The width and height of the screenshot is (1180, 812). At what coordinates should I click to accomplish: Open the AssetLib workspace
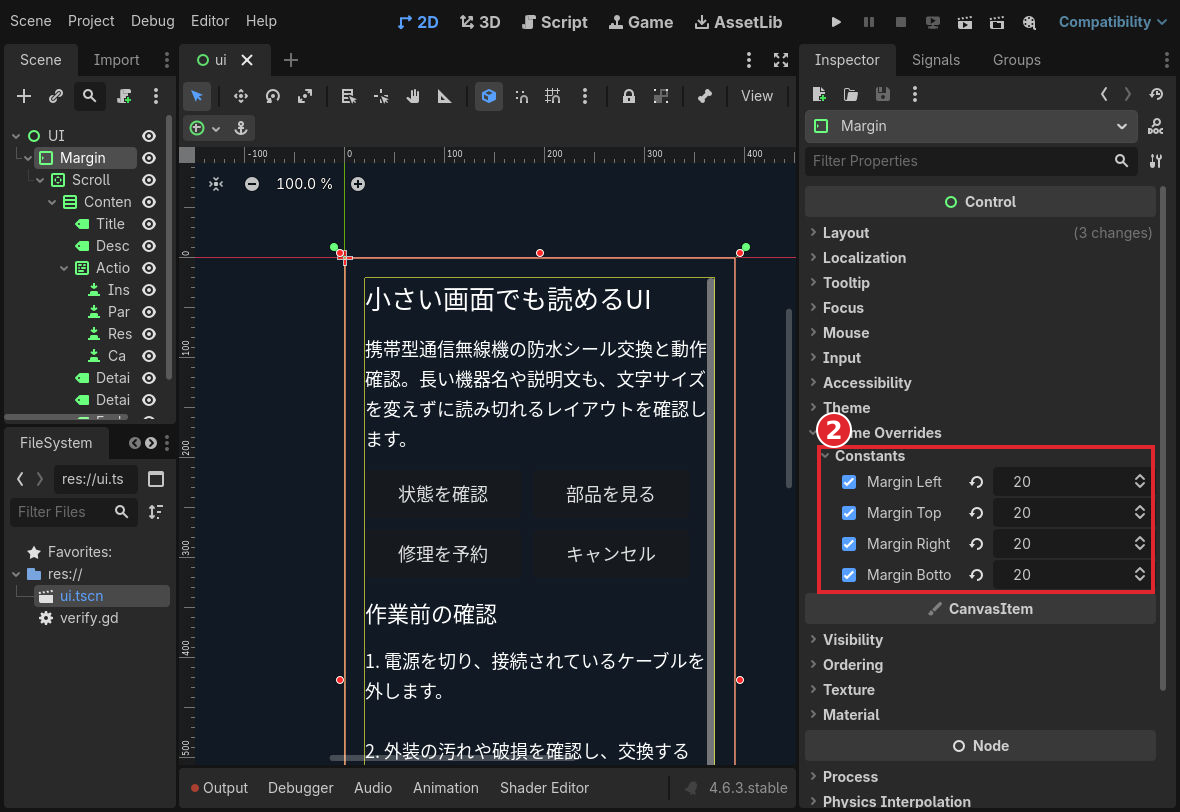pyautogui.click(x=738, y=22)
